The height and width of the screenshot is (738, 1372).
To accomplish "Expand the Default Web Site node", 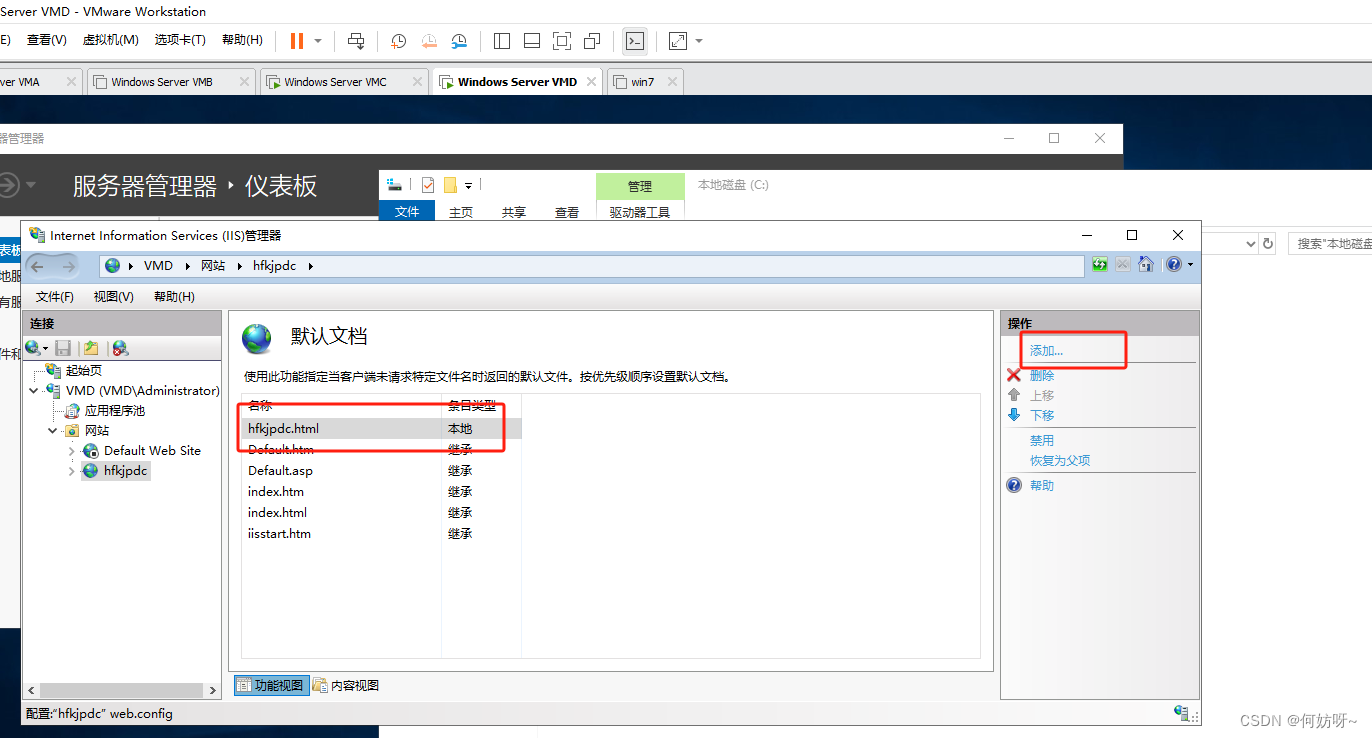I will click(x=72, y=451).
